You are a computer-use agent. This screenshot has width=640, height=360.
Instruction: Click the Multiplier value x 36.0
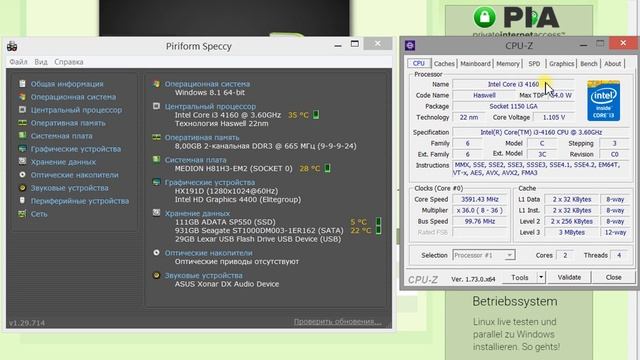point(480,210)
